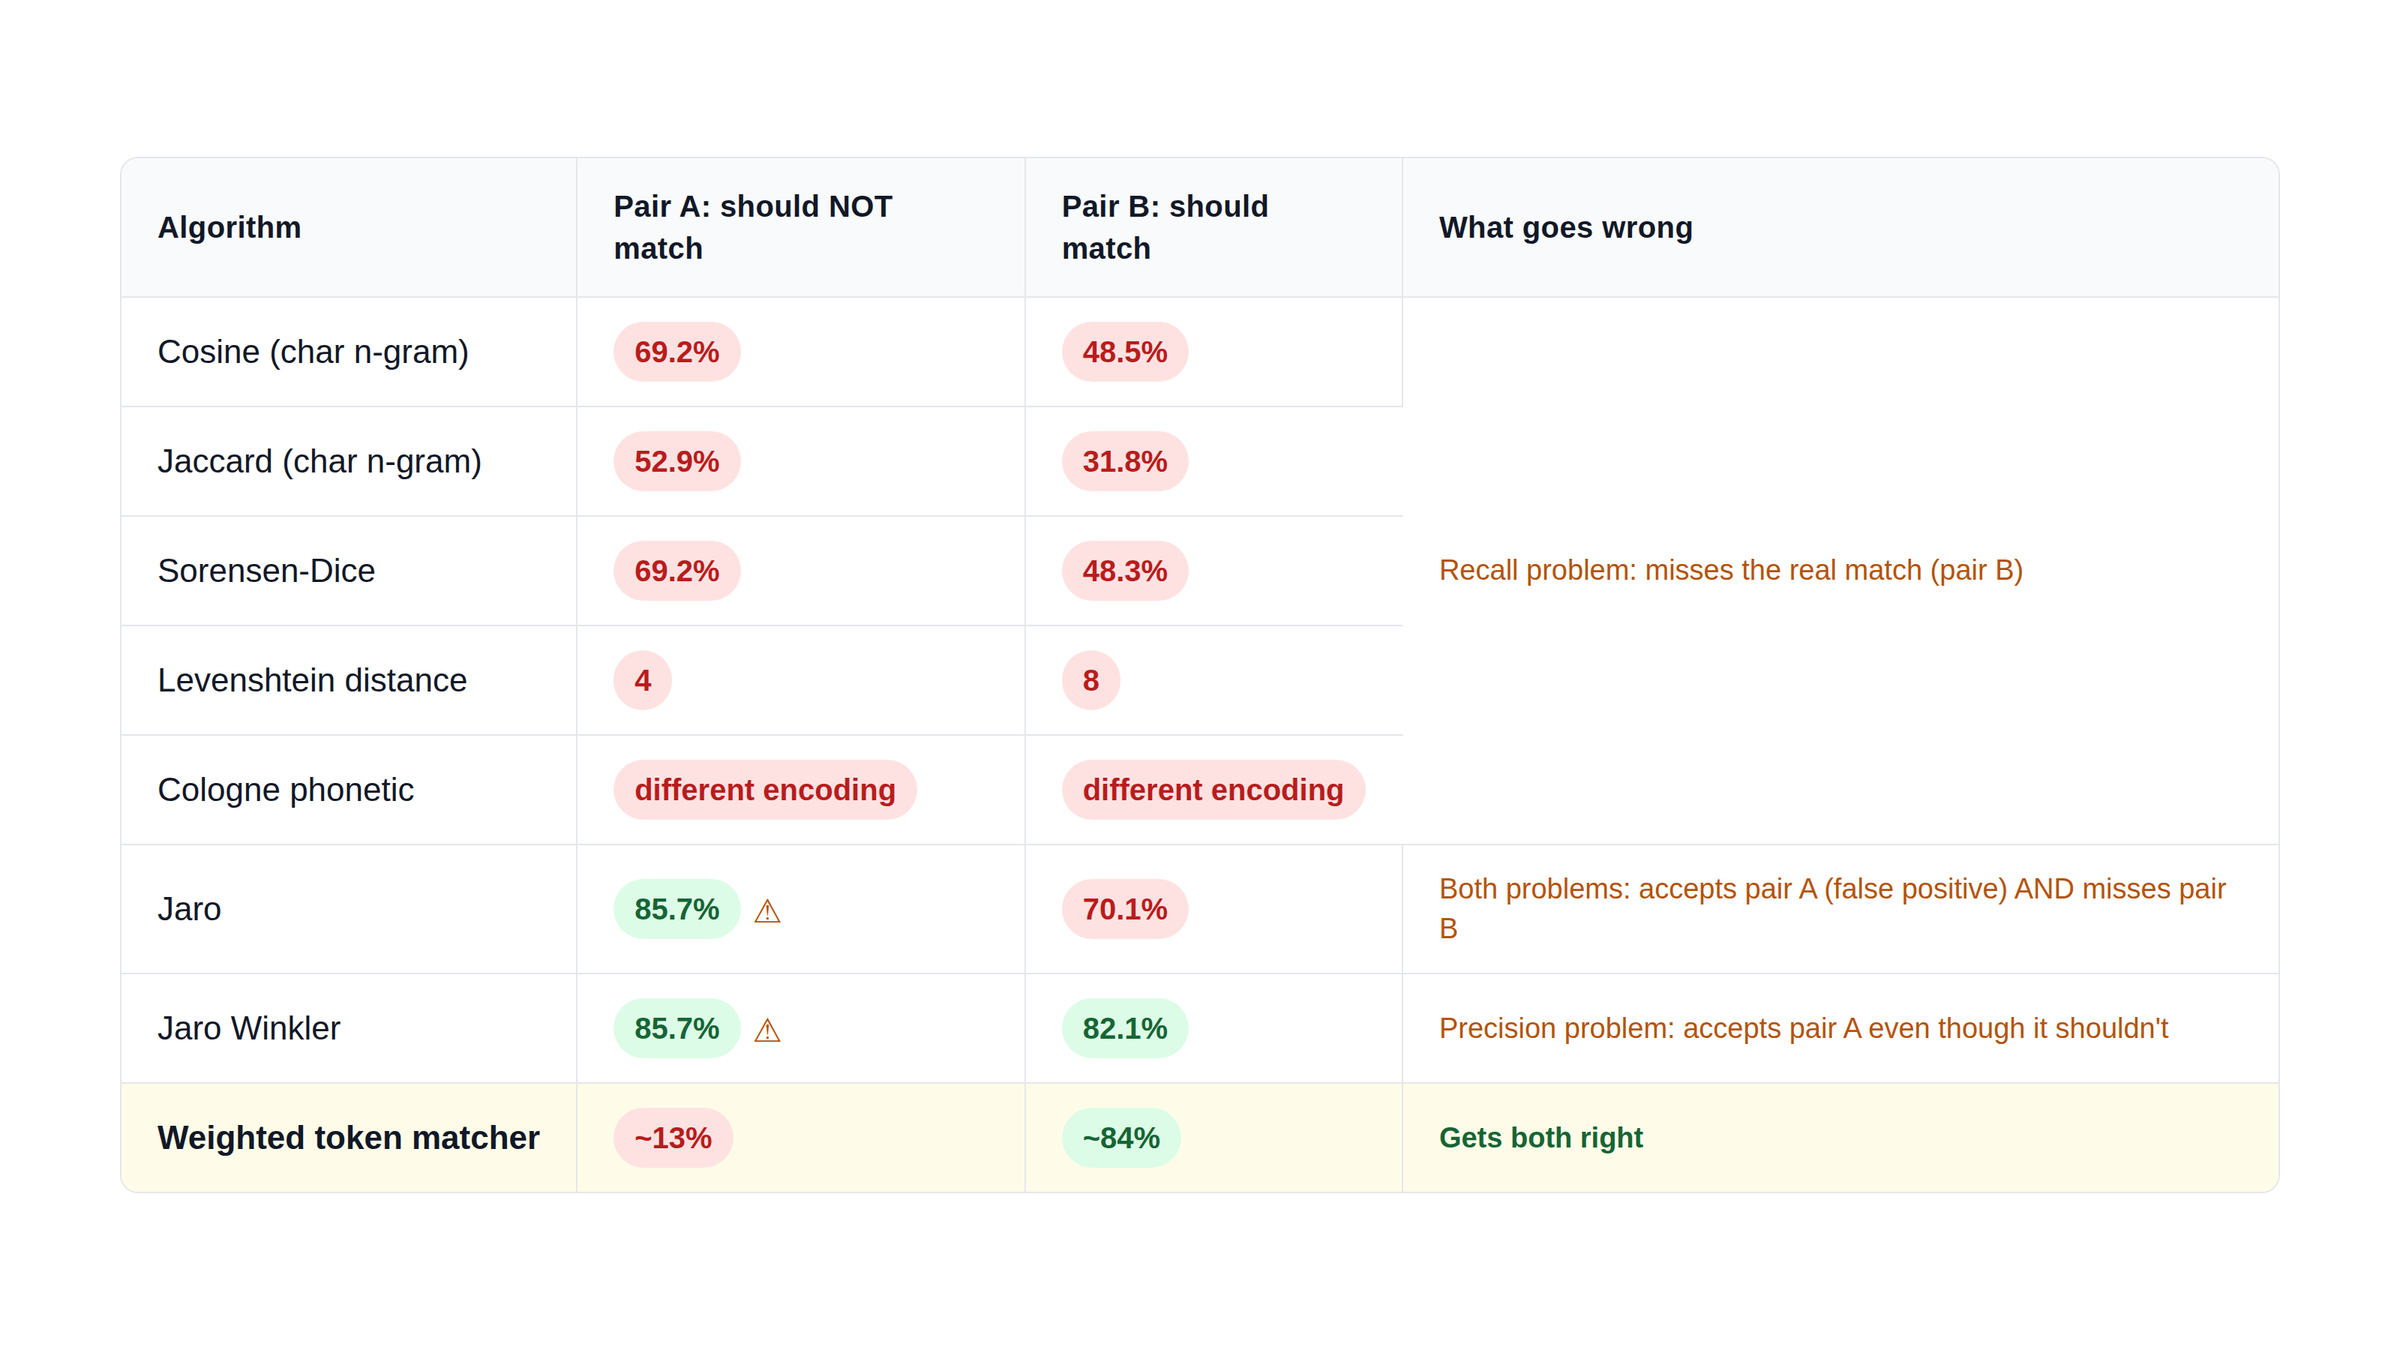This screenshot has height=1350, width=2400.
Task: Click Levenshtein distance value 8
Action: (x=1091, y=680)
